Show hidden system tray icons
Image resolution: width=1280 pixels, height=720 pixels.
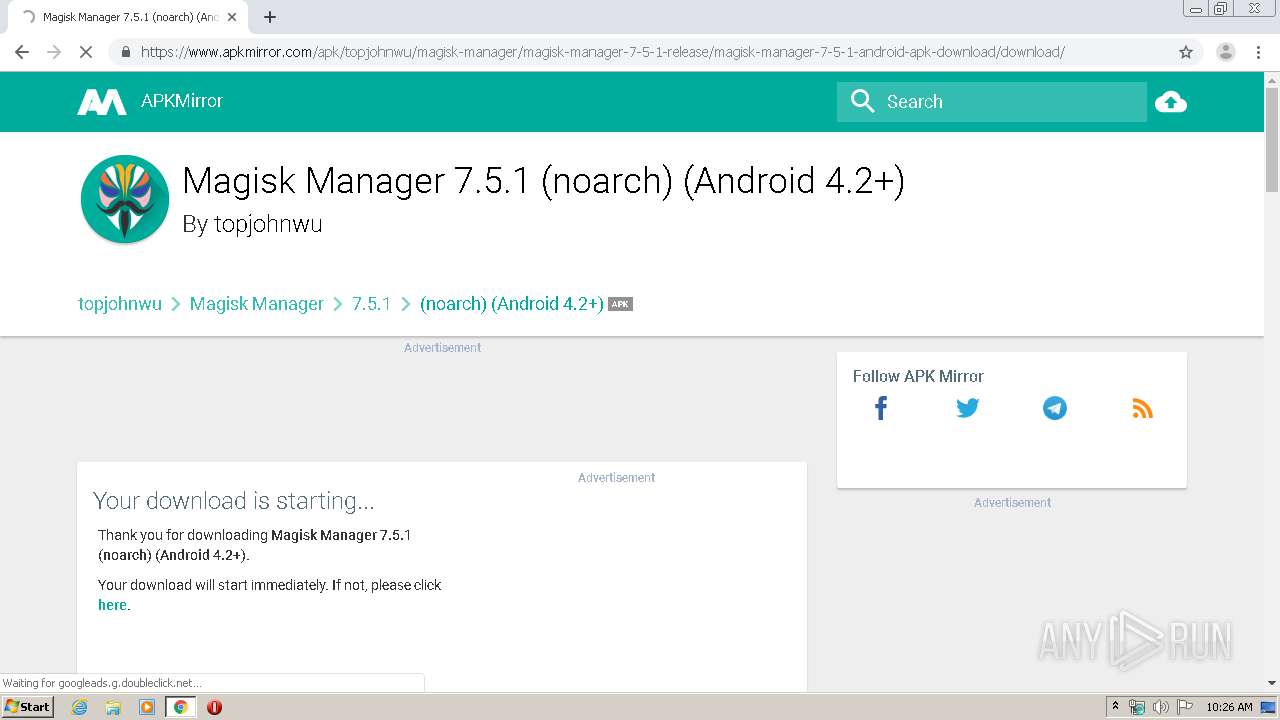pyautogui.click(x=1115, y=706)
